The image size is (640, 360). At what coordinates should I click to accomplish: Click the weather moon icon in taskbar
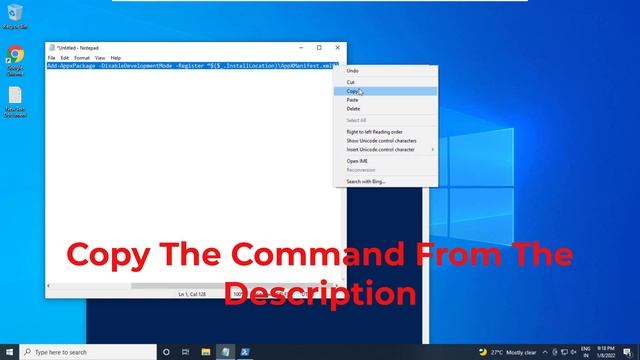pos(483,352)
